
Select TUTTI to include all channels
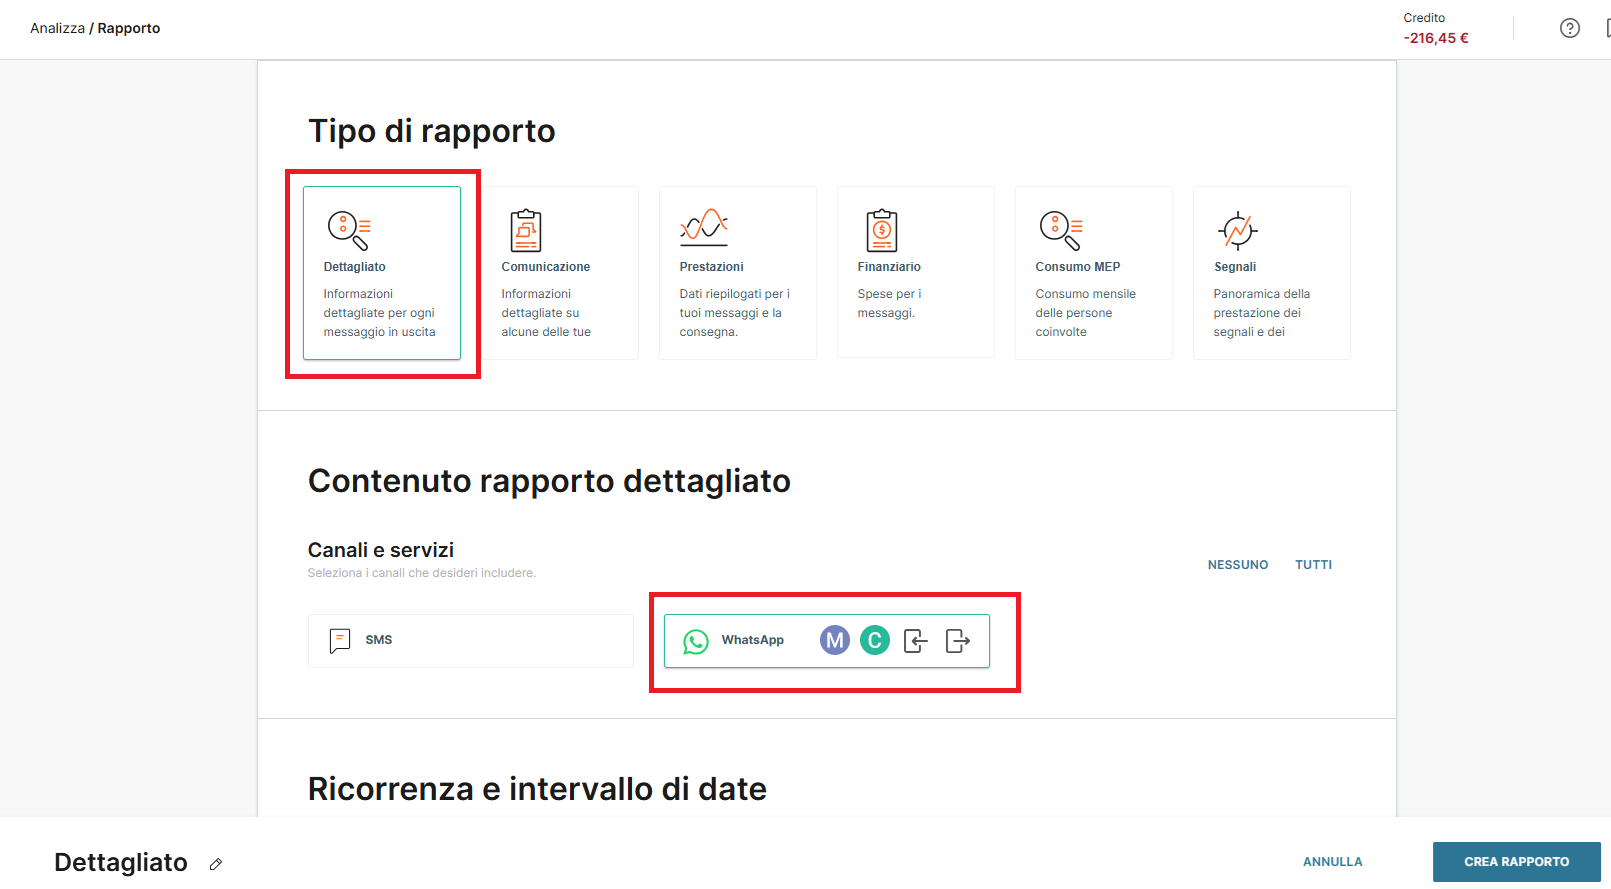(1313, 565)
